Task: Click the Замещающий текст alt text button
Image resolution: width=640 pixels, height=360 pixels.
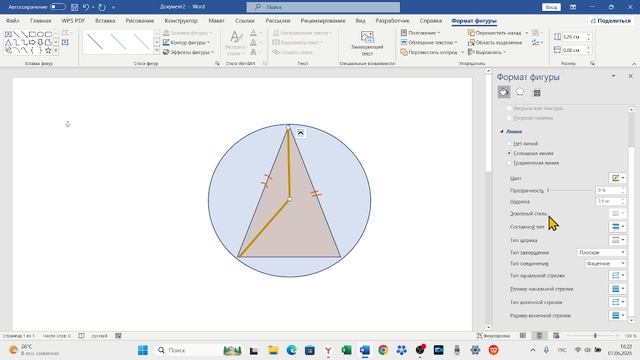Action: coord(367,43)
